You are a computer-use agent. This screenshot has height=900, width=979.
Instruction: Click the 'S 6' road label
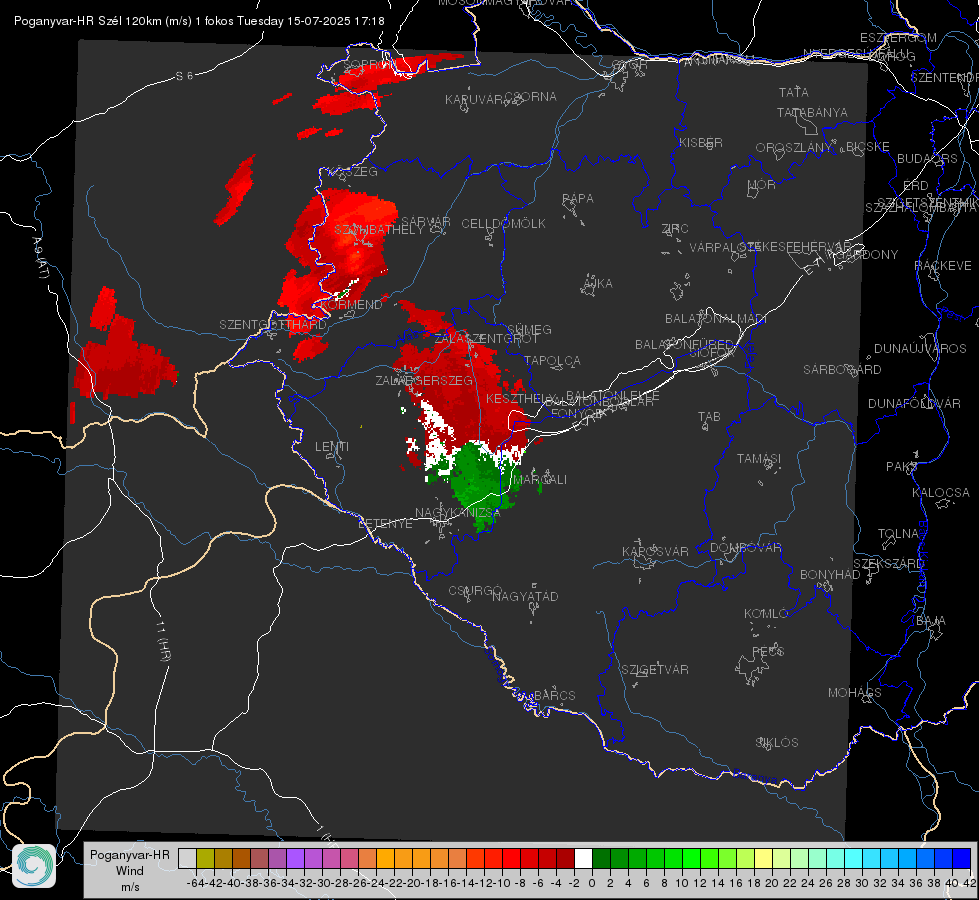[184, 76]
